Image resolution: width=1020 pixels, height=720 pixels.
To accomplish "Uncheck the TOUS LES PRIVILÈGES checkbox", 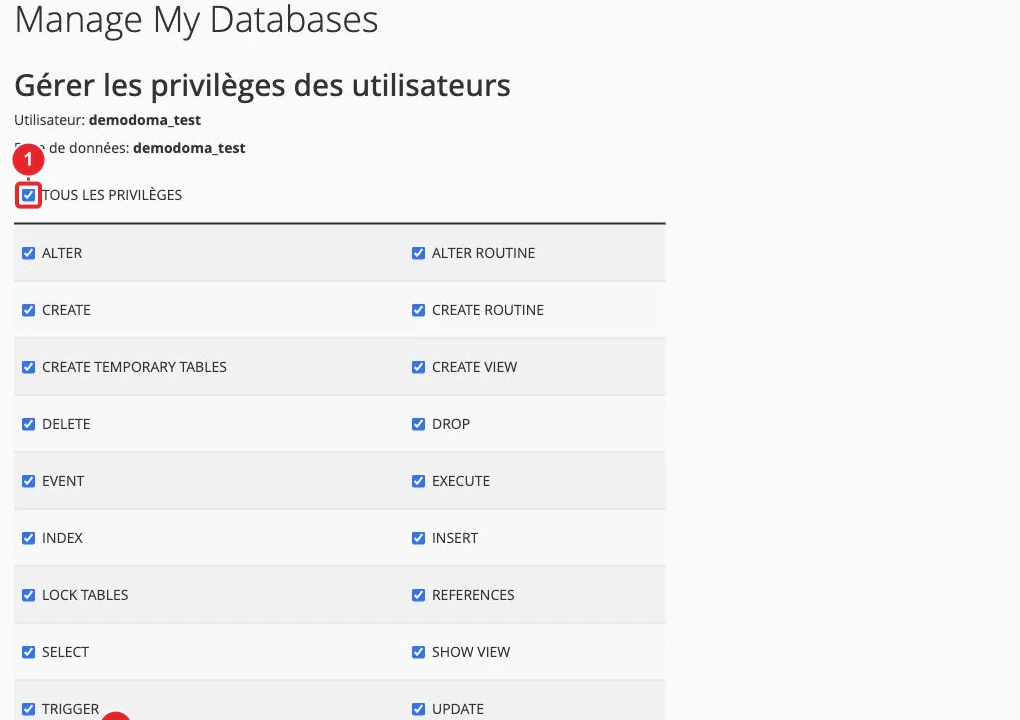I will pyautogui.click(x=29, y=195).
